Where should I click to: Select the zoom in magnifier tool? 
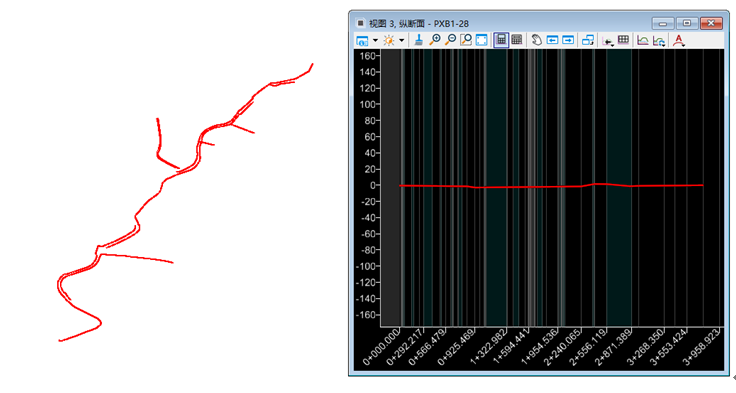tap(435, 40)
